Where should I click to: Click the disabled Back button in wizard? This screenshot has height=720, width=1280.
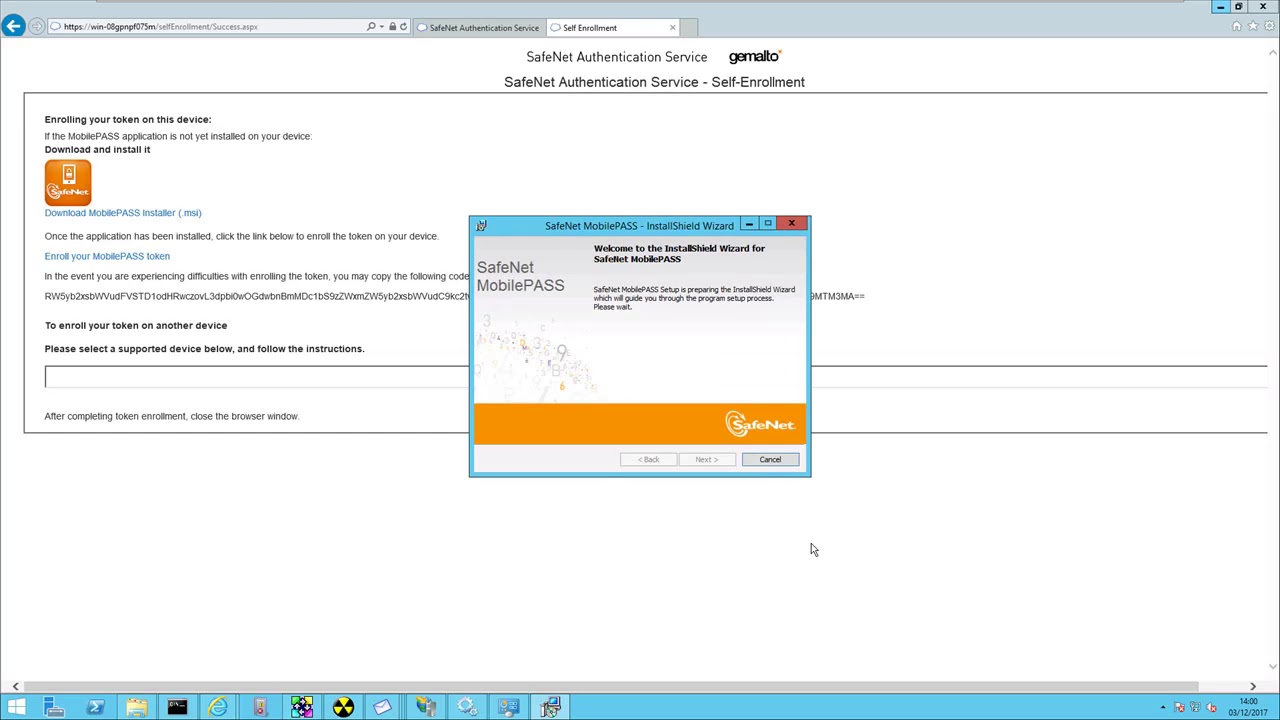coord(649,459)
